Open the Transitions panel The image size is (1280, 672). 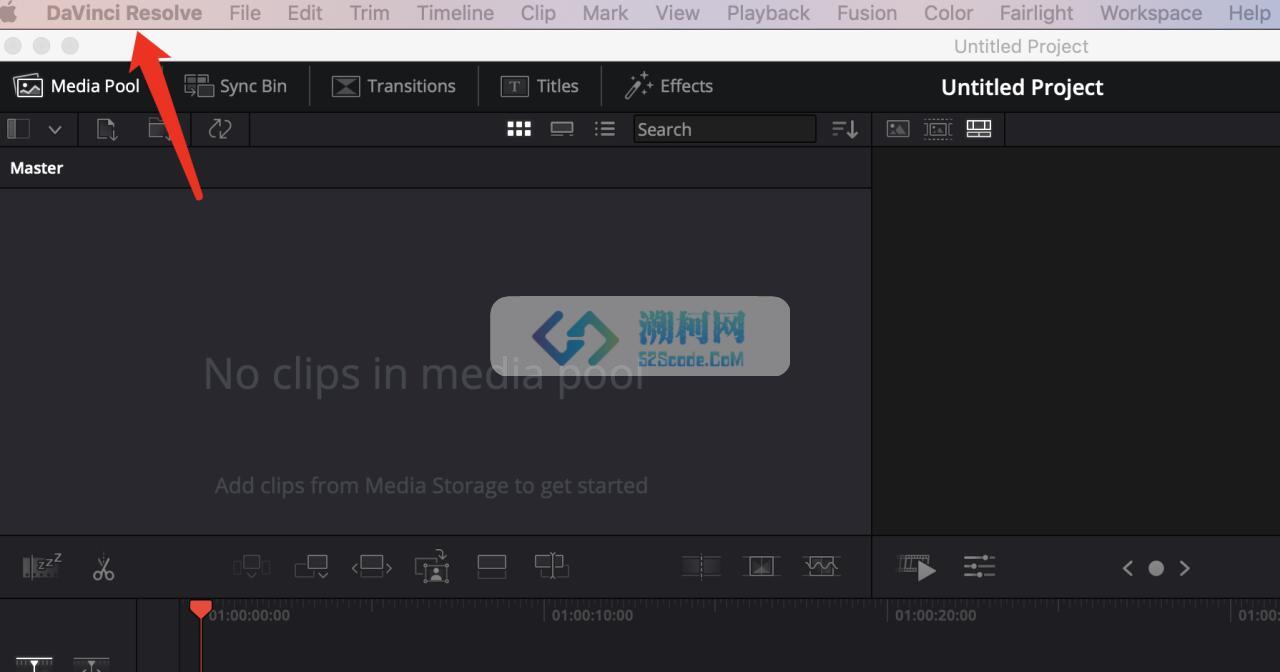(393, 86)
